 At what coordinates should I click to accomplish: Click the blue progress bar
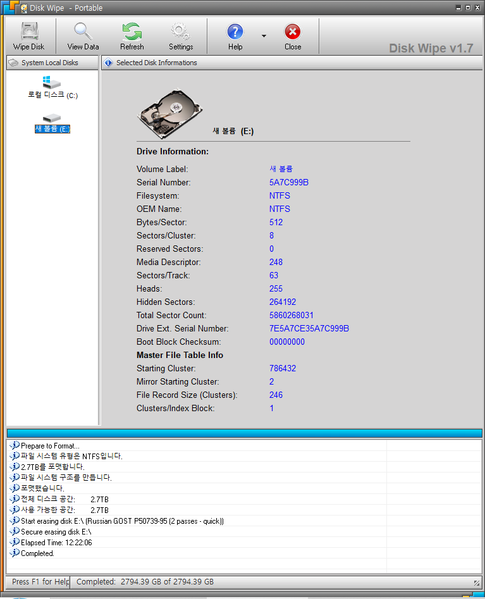pos(244,433)
